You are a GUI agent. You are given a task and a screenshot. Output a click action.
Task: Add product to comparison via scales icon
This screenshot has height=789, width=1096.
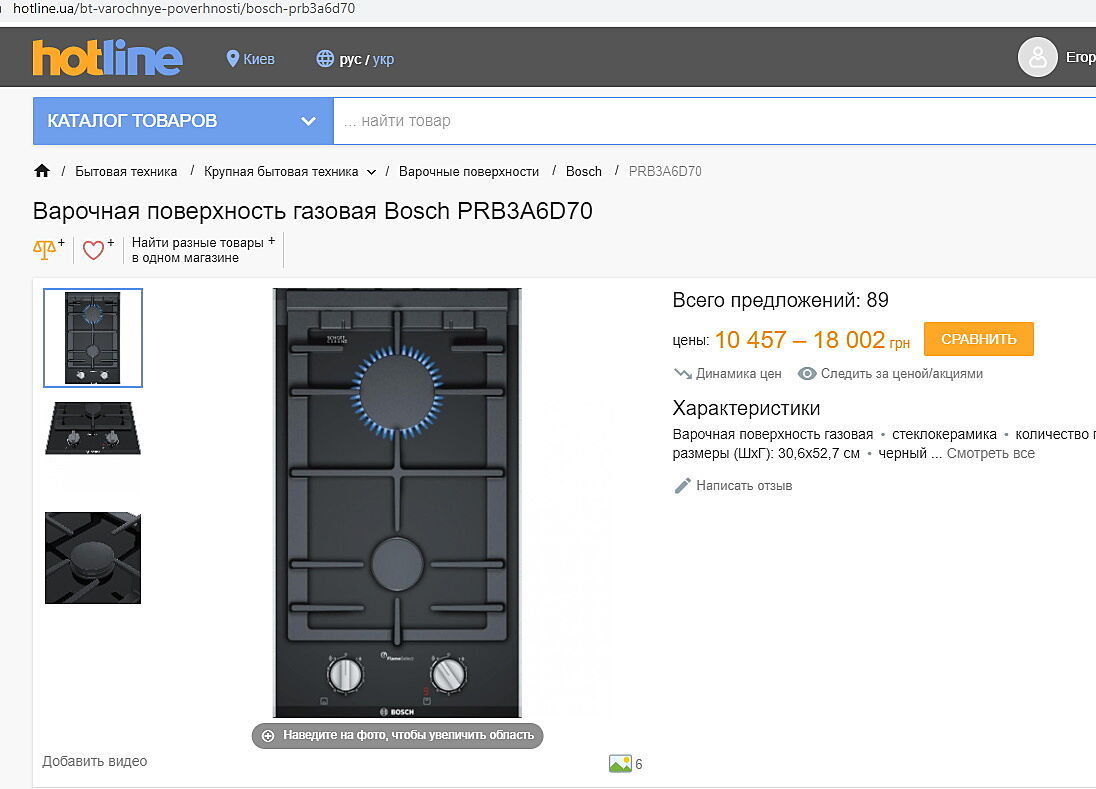tap(46, 250)
